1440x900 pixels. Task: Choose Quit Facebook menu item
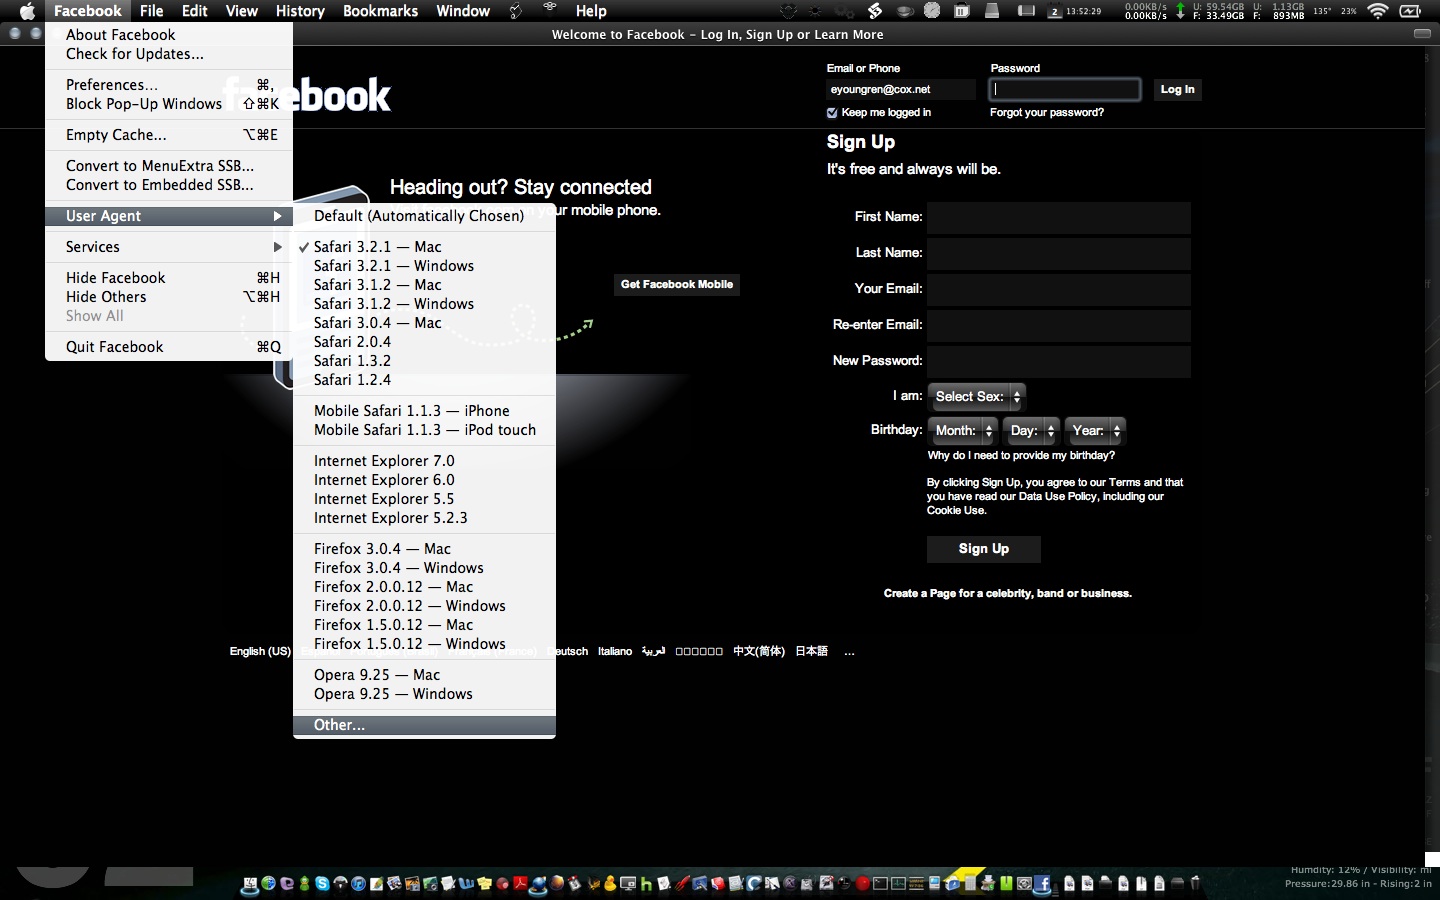(169, 347)
